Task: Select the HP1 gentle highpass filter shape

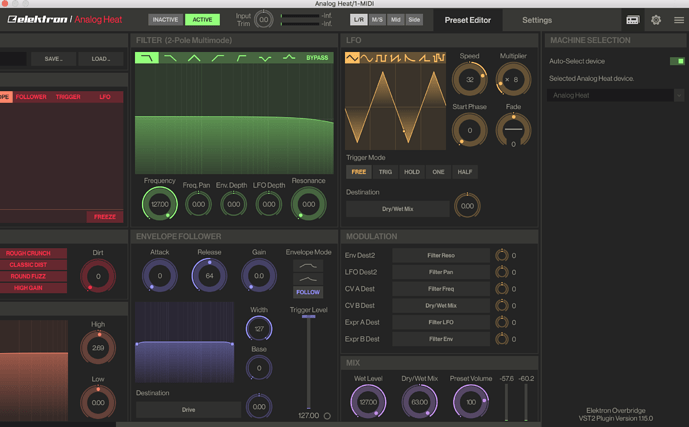Action: click(218, 58)
